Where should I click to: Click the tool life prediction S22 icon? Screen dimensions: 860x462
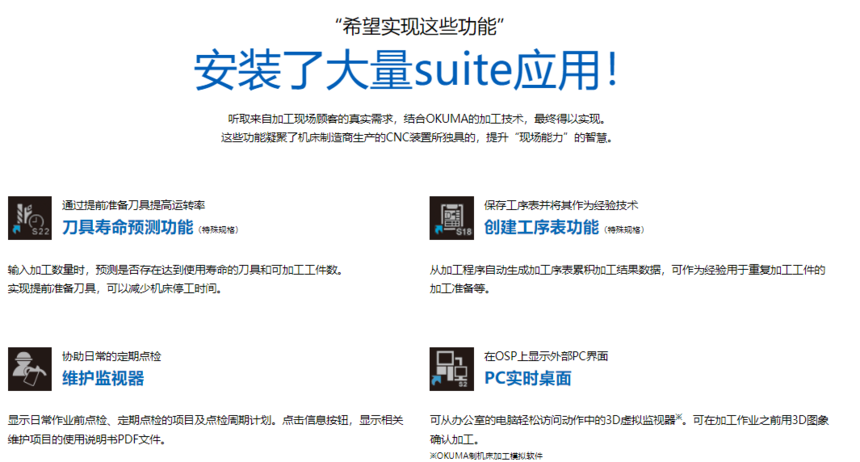click(x=30, y=218)
